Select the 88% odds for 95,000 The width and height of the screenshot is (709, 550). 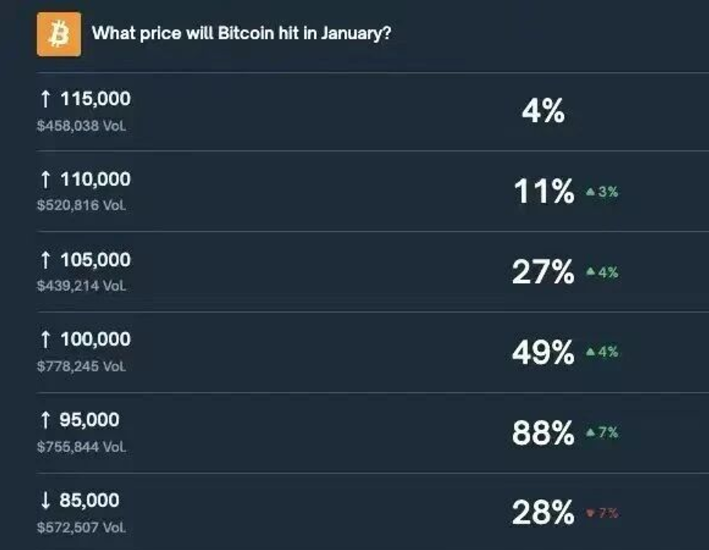coord(543,433)
